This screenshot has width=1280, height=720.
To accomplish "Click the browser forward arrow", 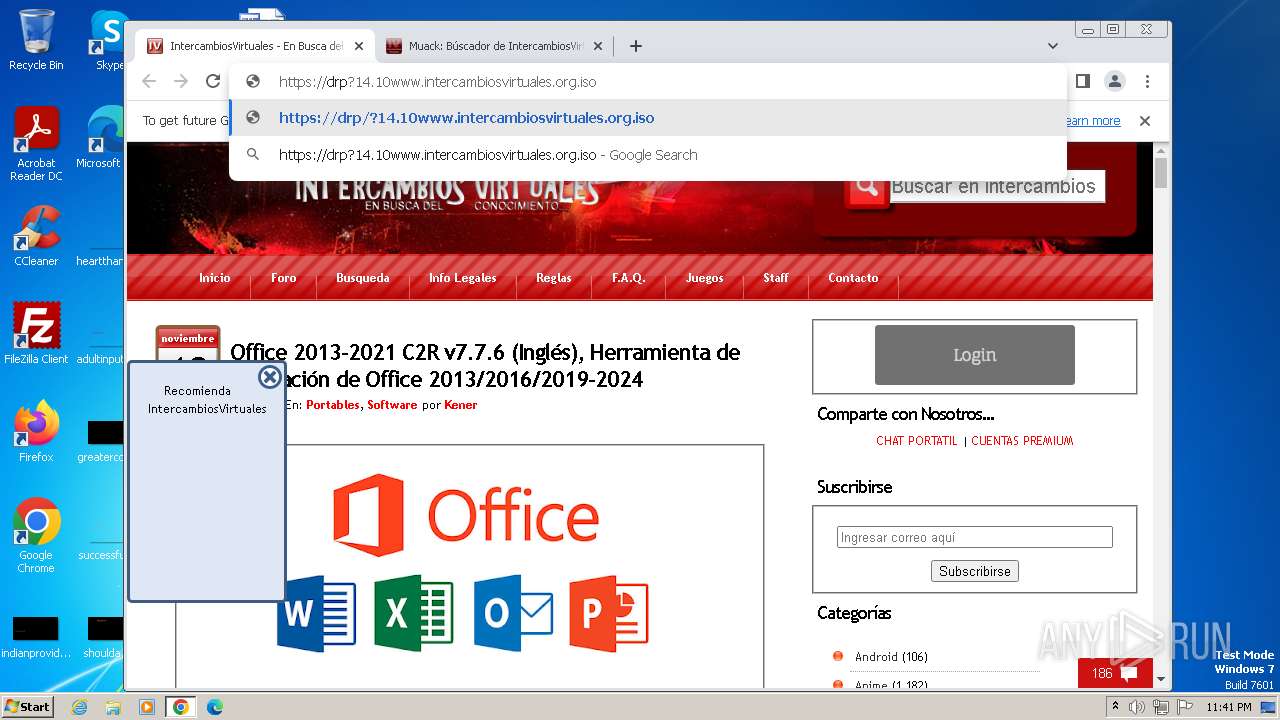I will coord(181,81).
